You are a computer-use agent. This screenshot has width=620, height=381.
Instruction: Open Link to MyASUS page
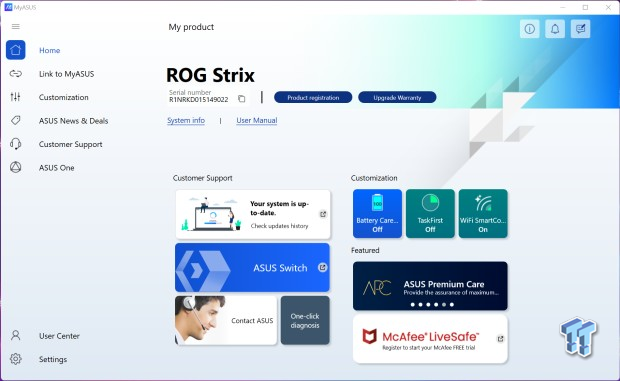pos(66,74)
